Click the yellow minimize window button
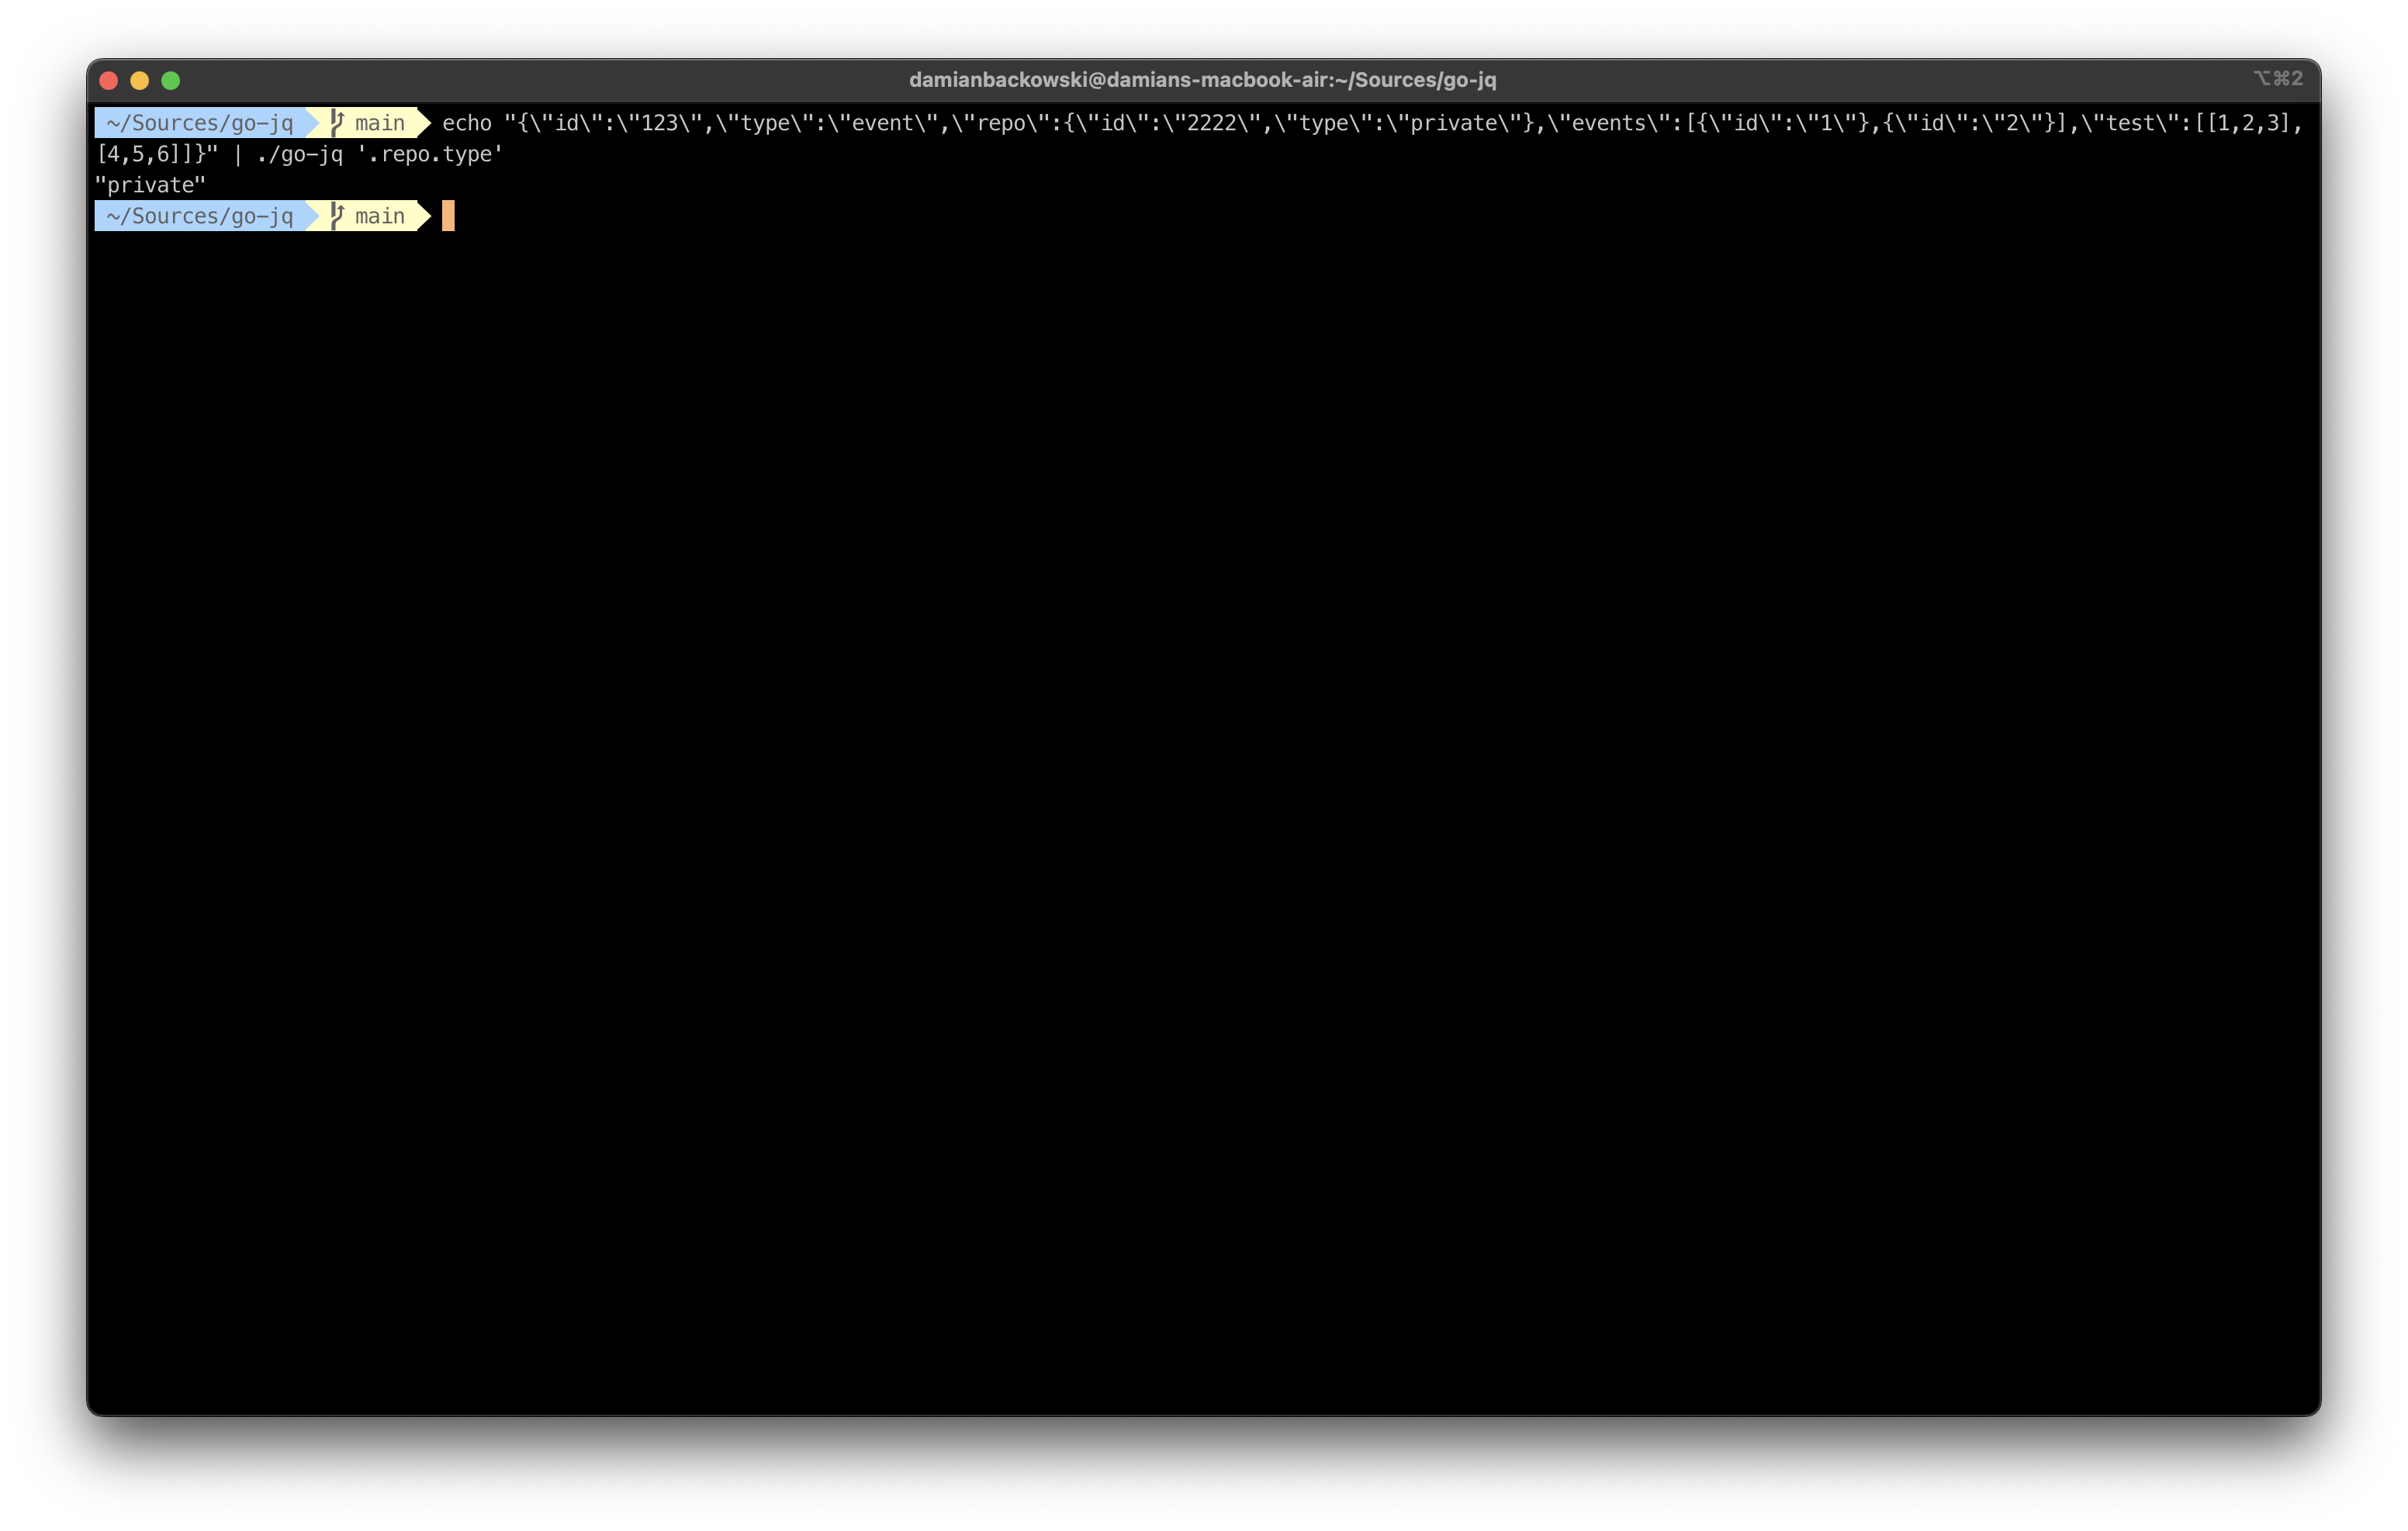This screenshot has width=2408, height=1531. click(140, 80)
